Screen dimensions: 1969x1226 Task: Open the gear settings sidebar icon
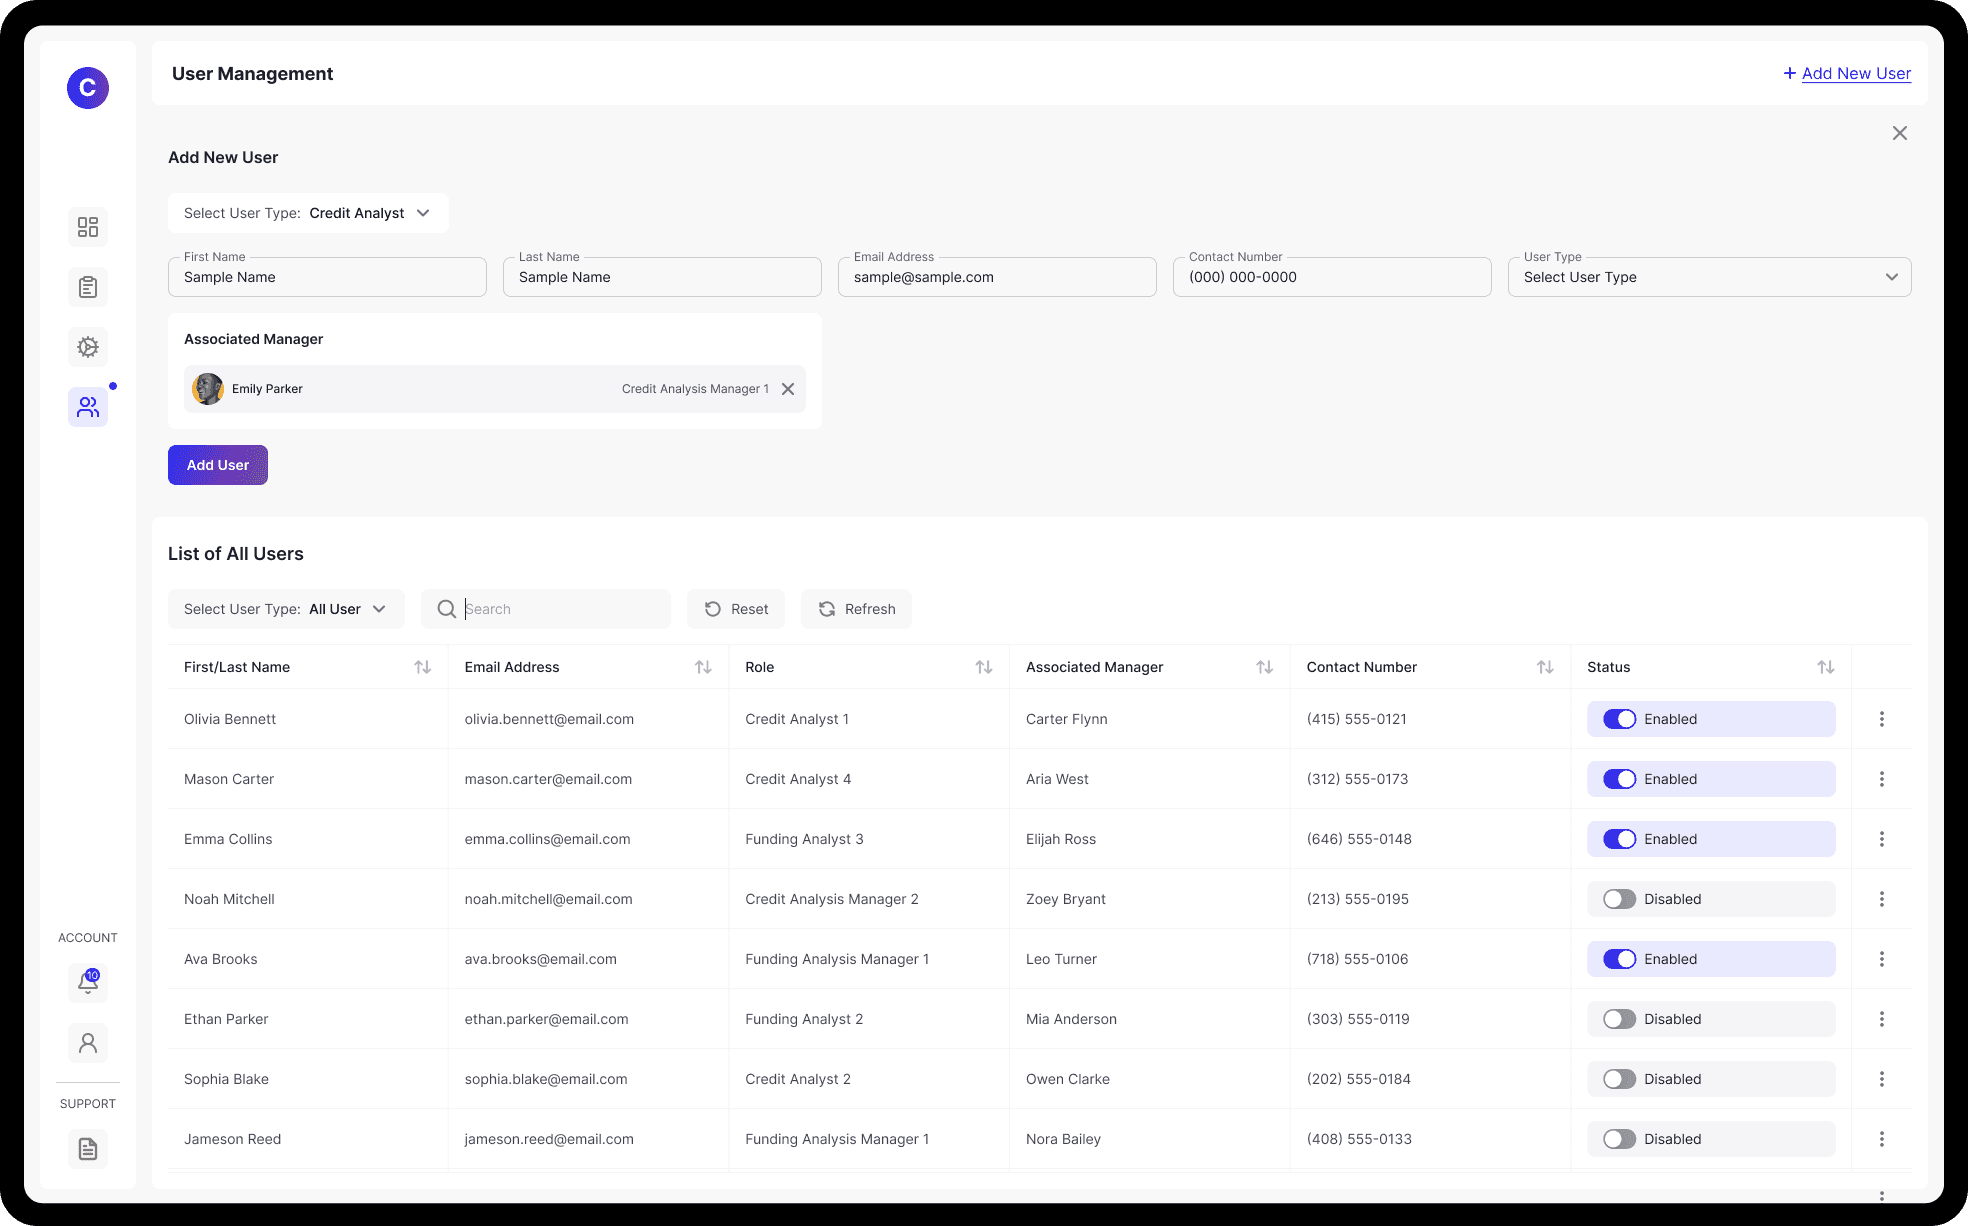[x=88, y=347]
